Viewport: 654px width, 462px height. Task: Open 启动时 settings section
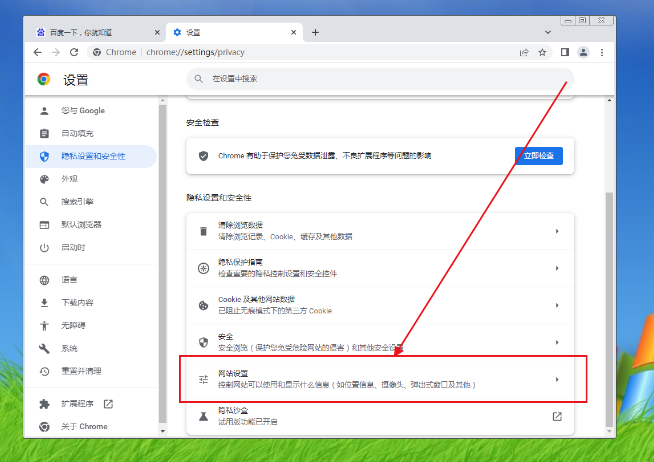(x=91, y=248)
